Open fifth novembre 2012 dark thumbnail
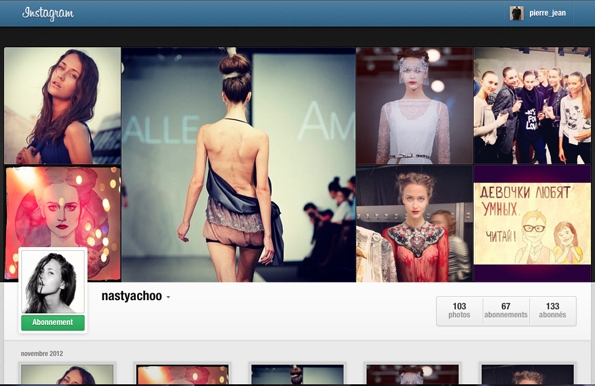 point(528,374)
